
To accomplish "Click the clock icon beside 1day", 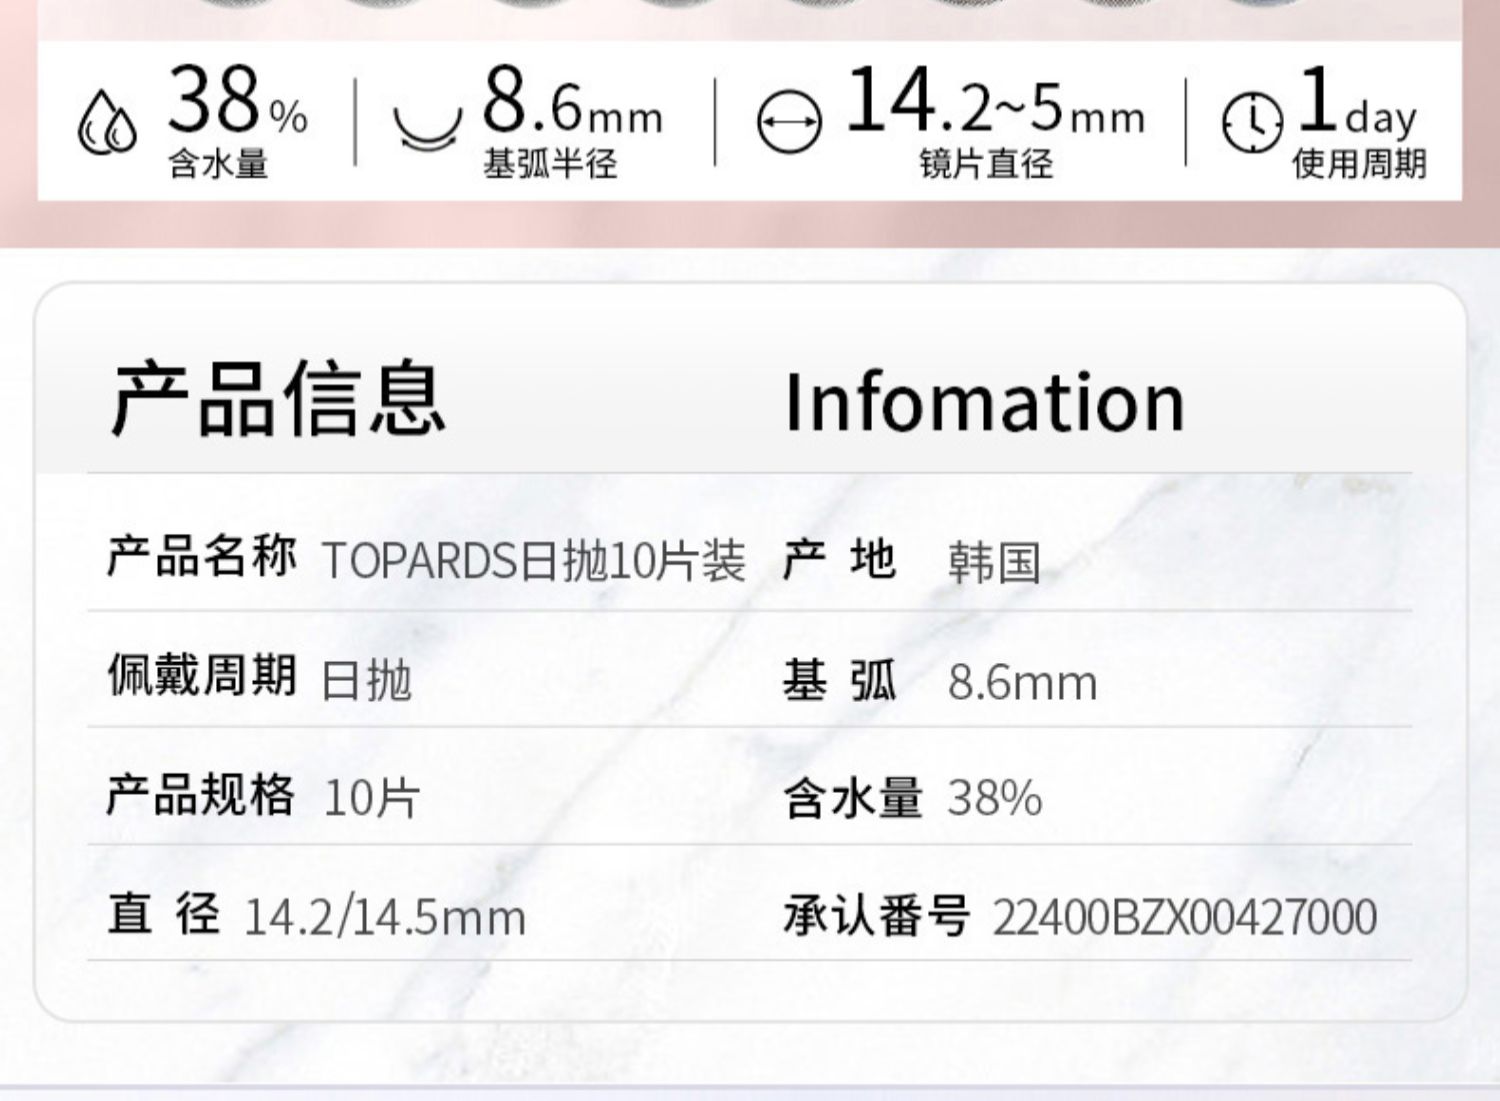I will click(x=1252, y=123).
